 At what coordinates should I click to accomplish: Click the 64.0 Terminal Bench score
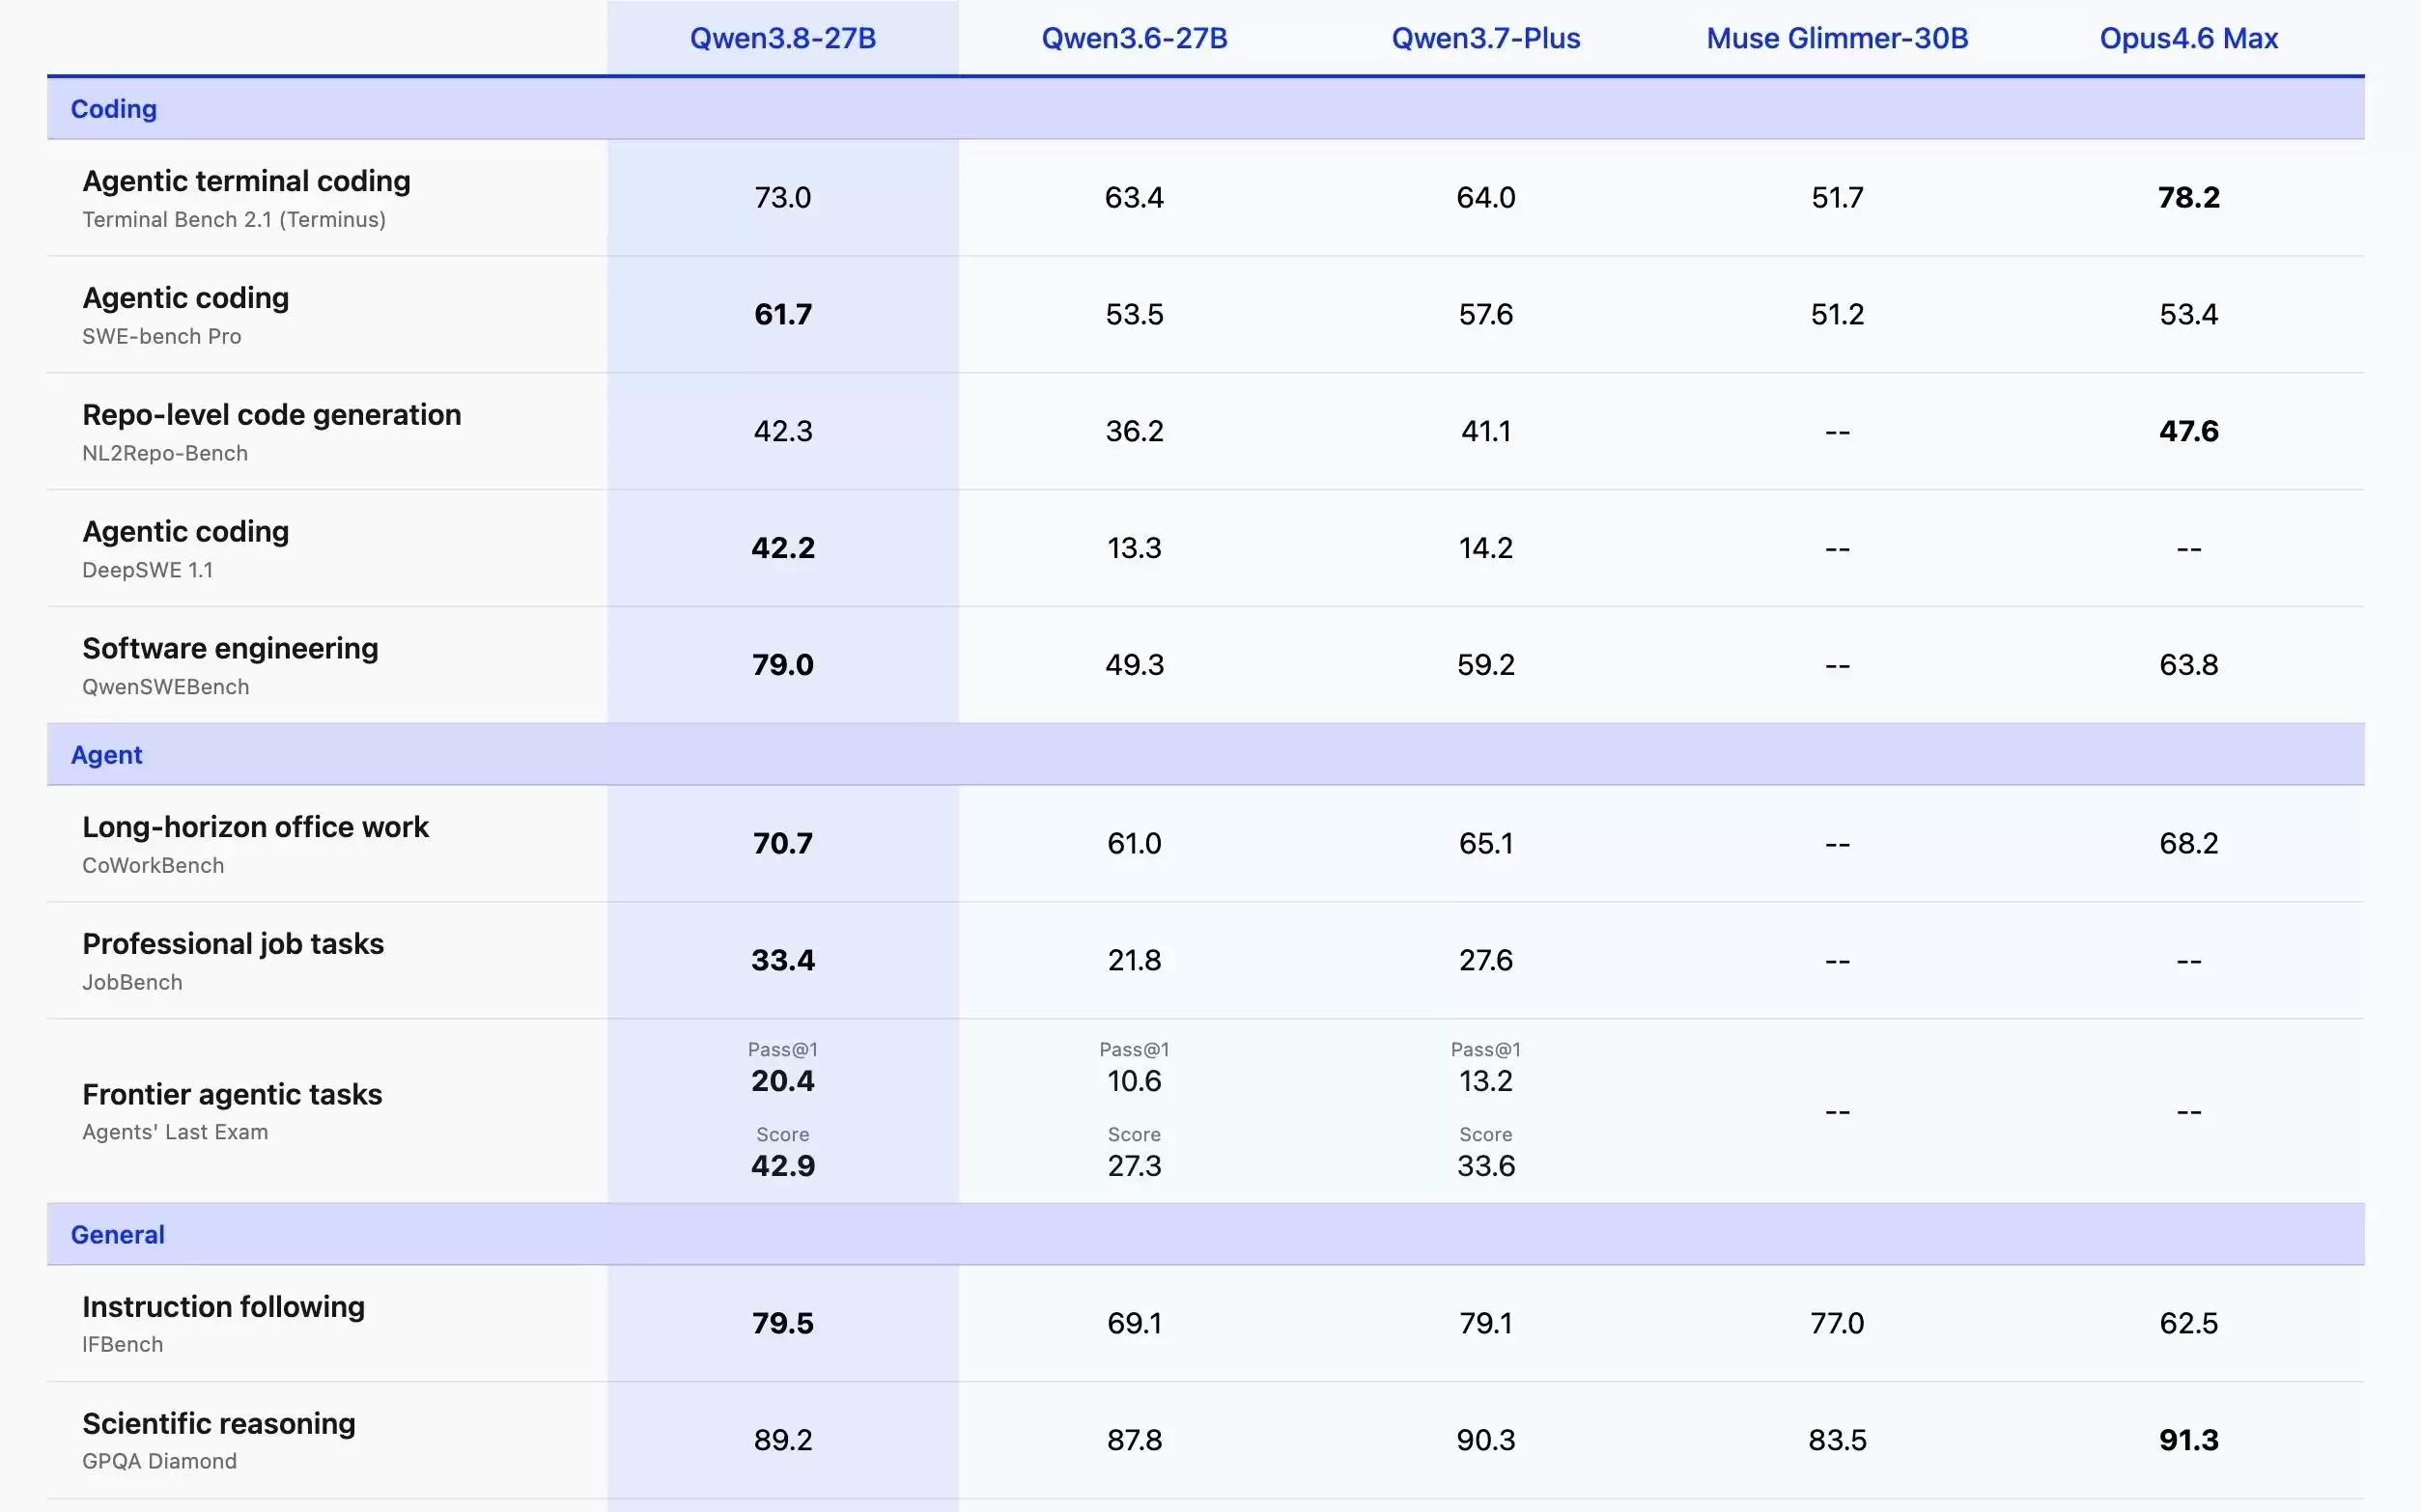[x=1486, y=197]
